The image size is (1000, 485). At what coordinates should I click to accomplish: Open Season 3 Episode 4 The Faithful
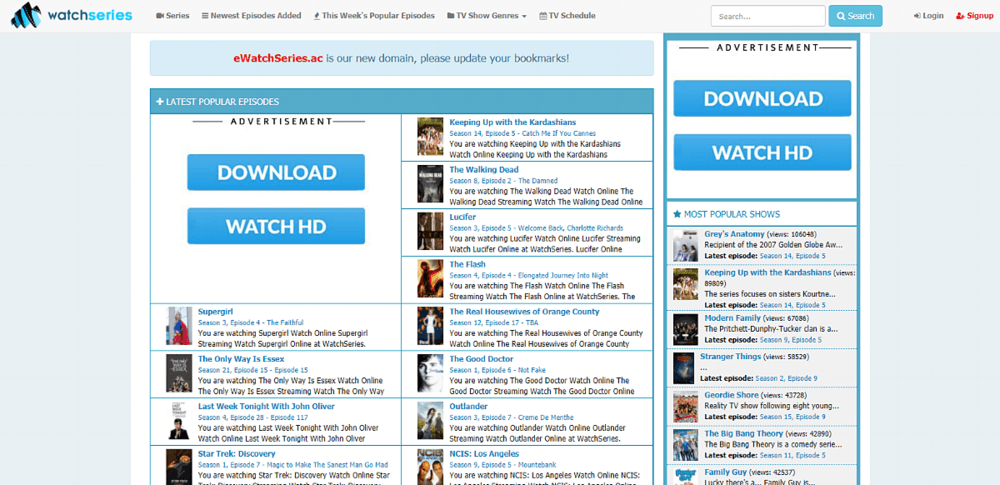[x=251, y=322]
